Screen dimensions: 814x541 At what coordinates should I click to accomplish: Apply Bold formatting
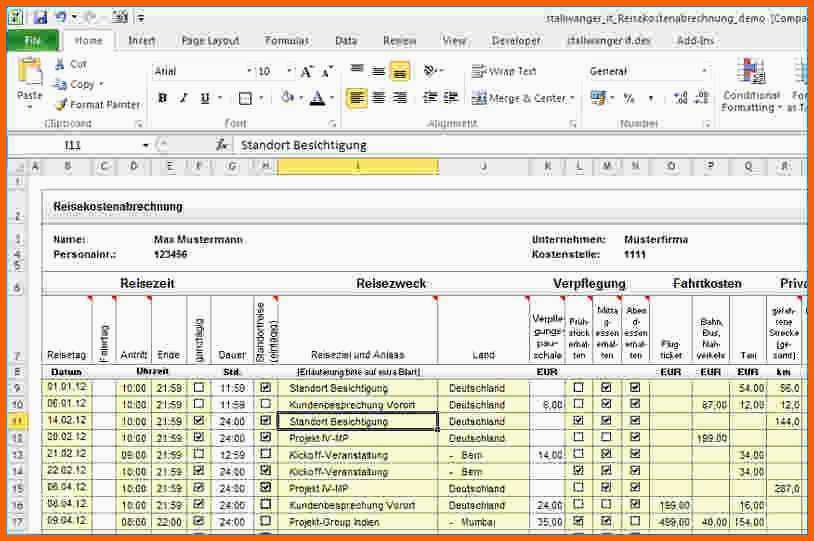[x=161, y=98]
